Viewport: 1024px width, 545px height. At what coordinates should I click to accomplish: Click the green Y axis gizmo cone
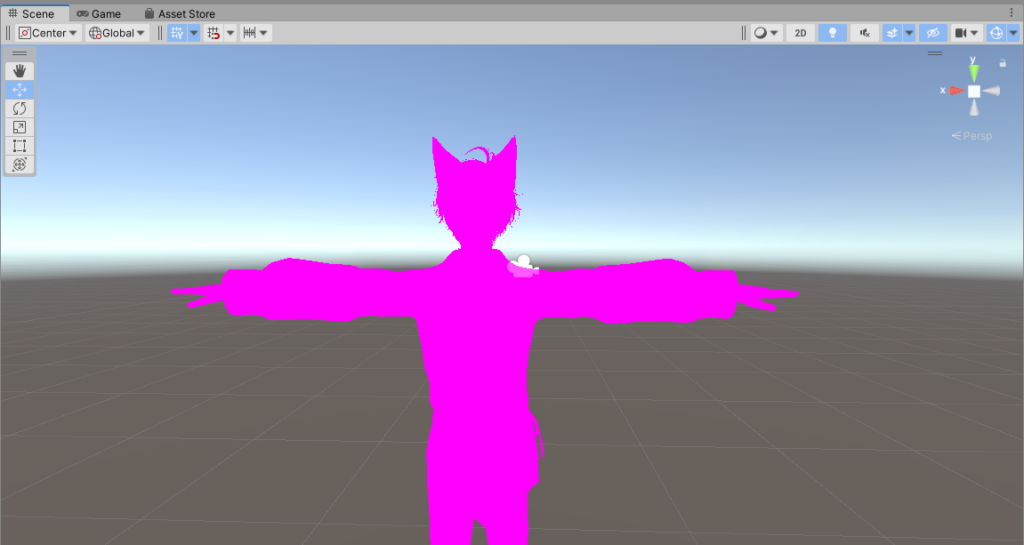[x=974, y=72]
